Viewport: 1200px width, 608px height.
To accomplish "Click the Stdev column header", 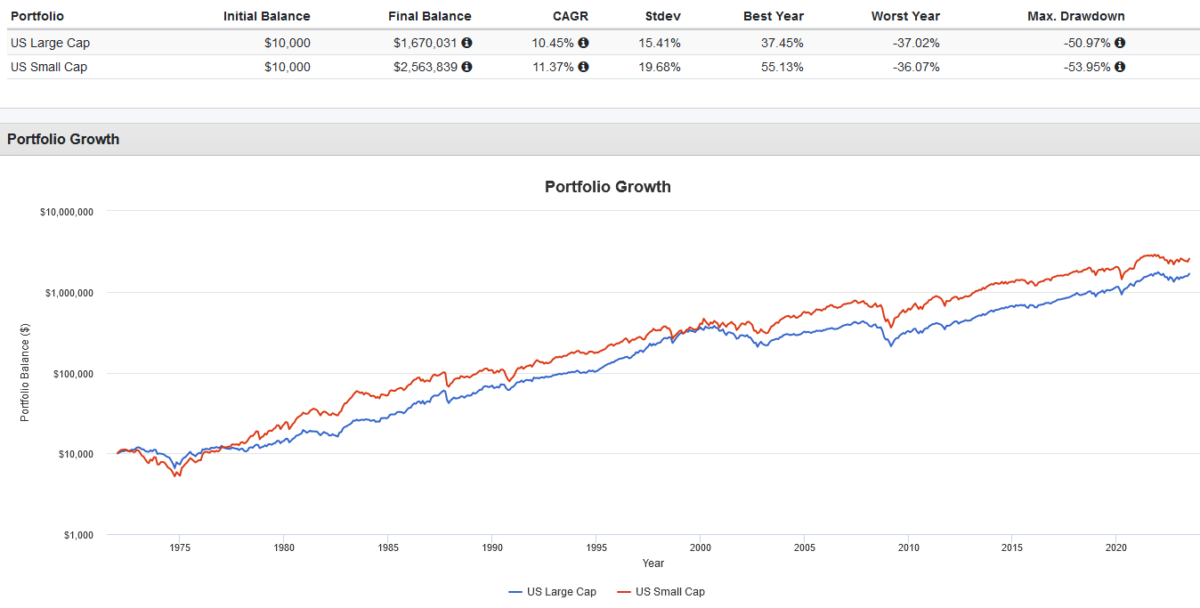I will click(x=662, y=16).
